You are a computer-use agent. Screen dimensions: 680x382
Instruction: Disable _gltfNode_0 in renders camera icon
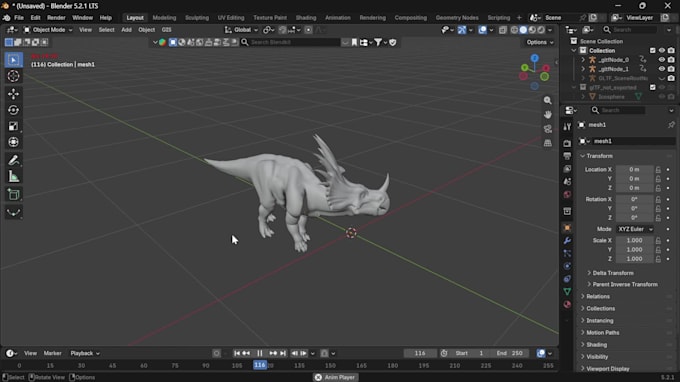671,60
